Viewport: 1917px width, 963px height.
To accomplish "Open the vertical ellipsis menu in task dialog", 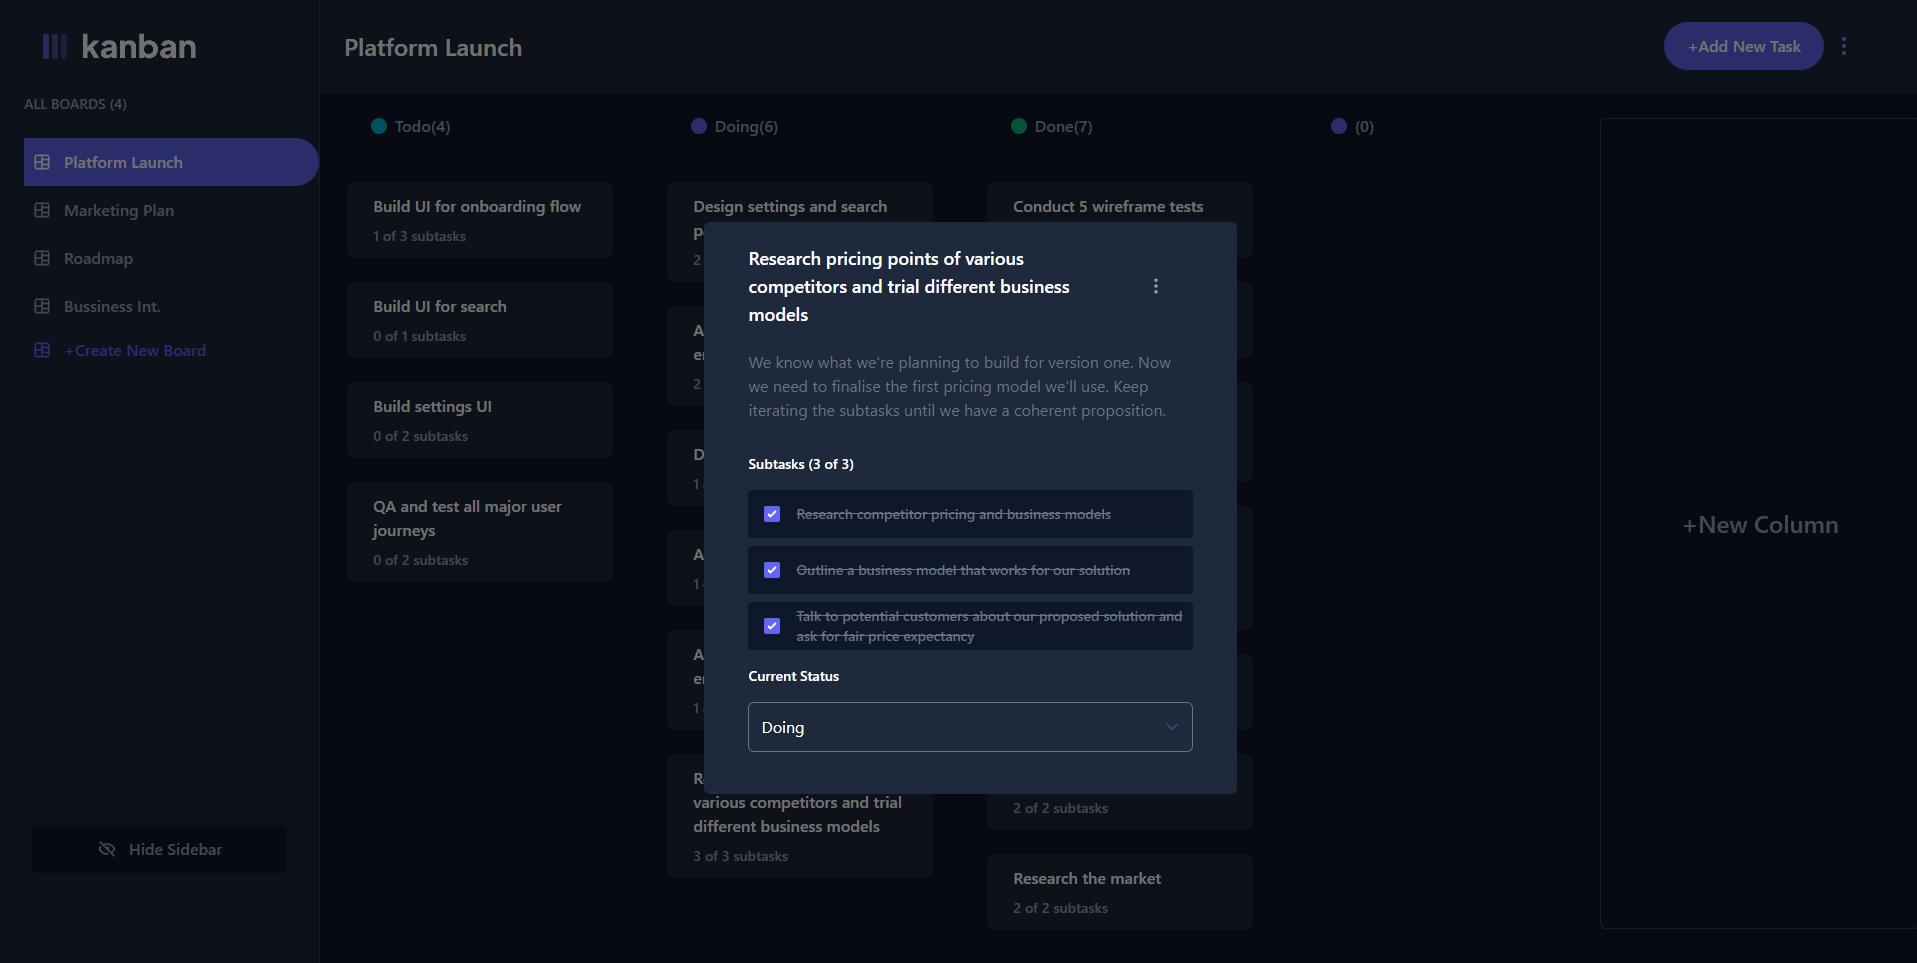I will pyautogui.click(x=1156, y=286).
